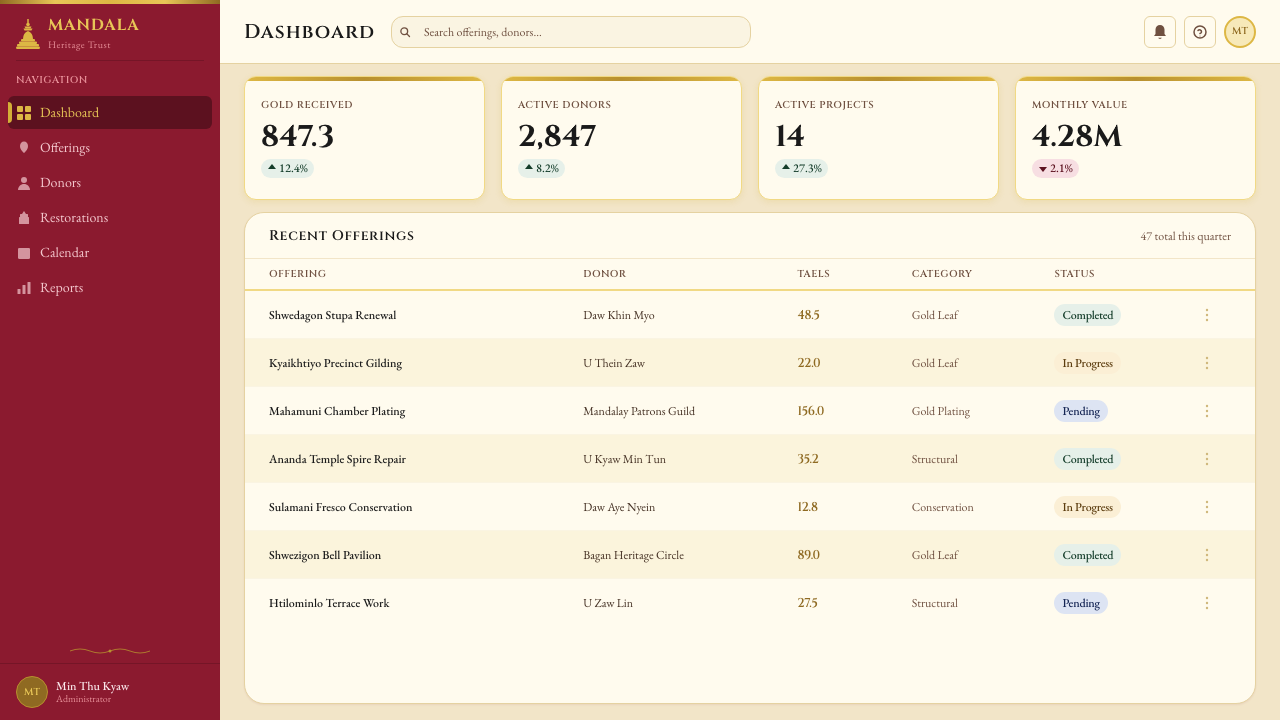Select the Dashboard navigation item
Image resolution: width=1280 pixels, height=720 pixels.
(110, 113)
